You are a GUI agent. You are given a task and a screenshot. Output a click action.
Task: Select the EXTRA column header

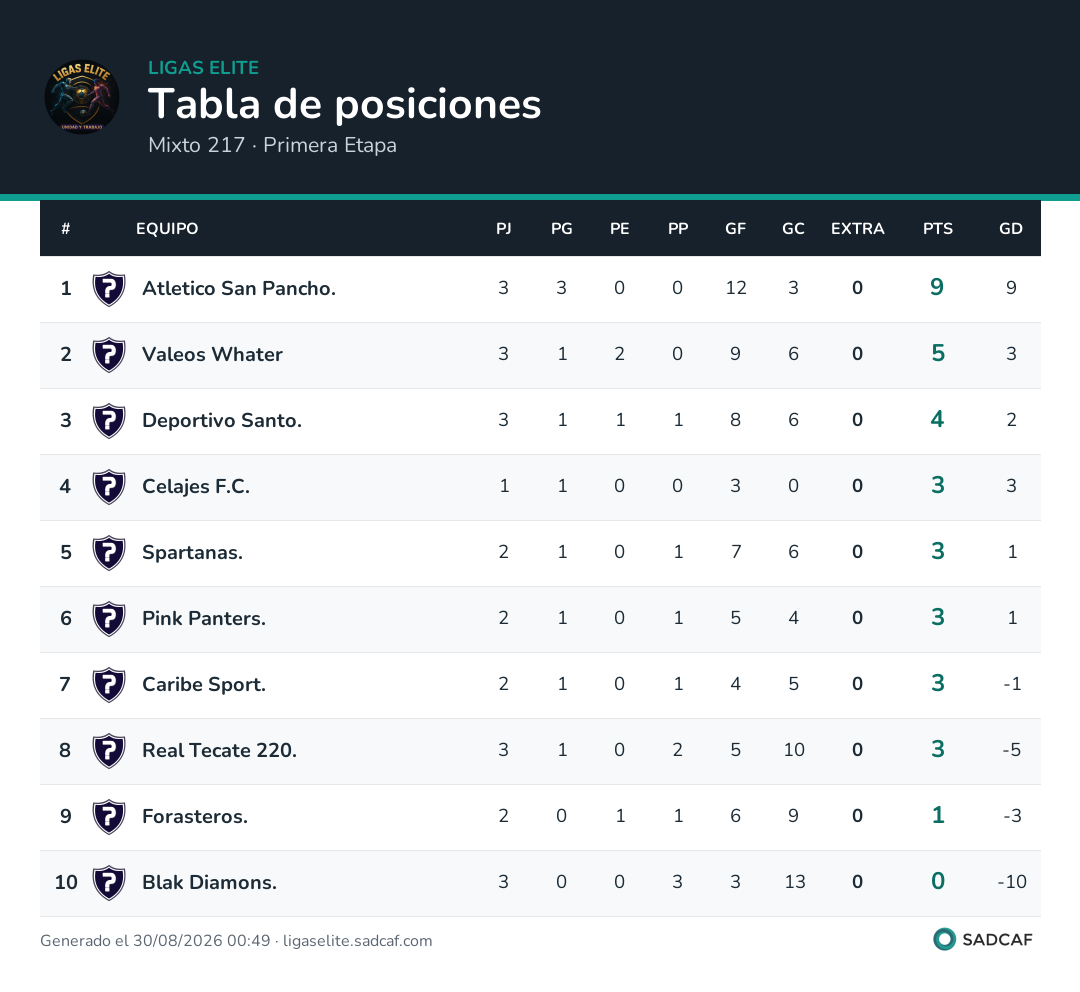[x=858, y=229]
